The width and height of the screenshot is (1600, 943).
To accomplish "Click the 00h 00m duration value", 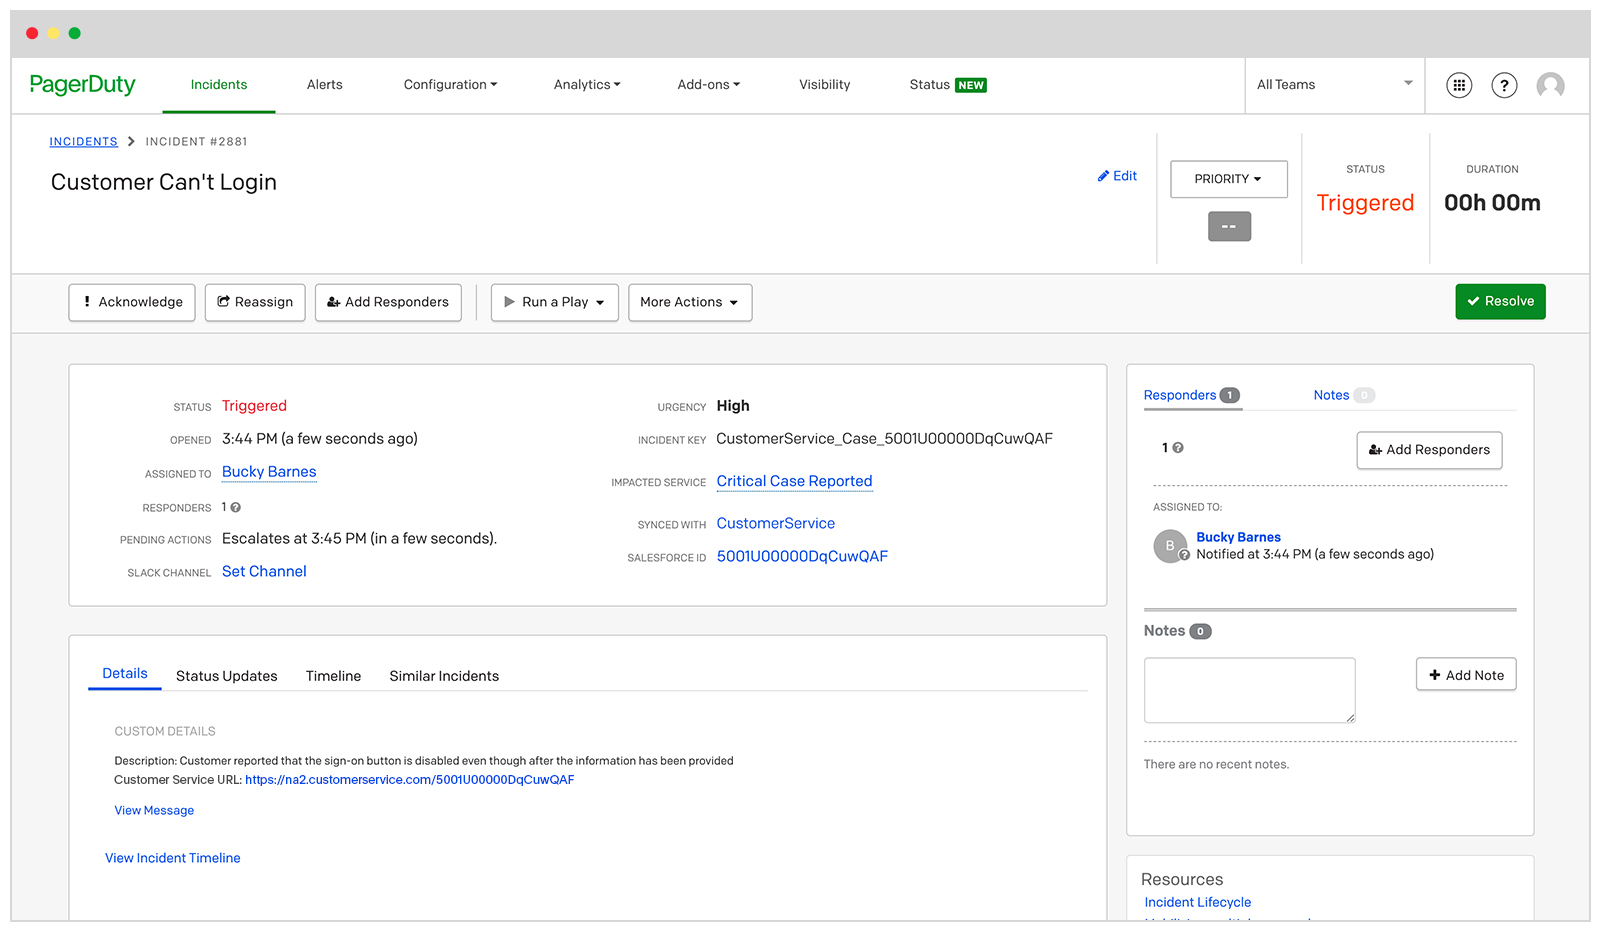I will click(1492, 203).
